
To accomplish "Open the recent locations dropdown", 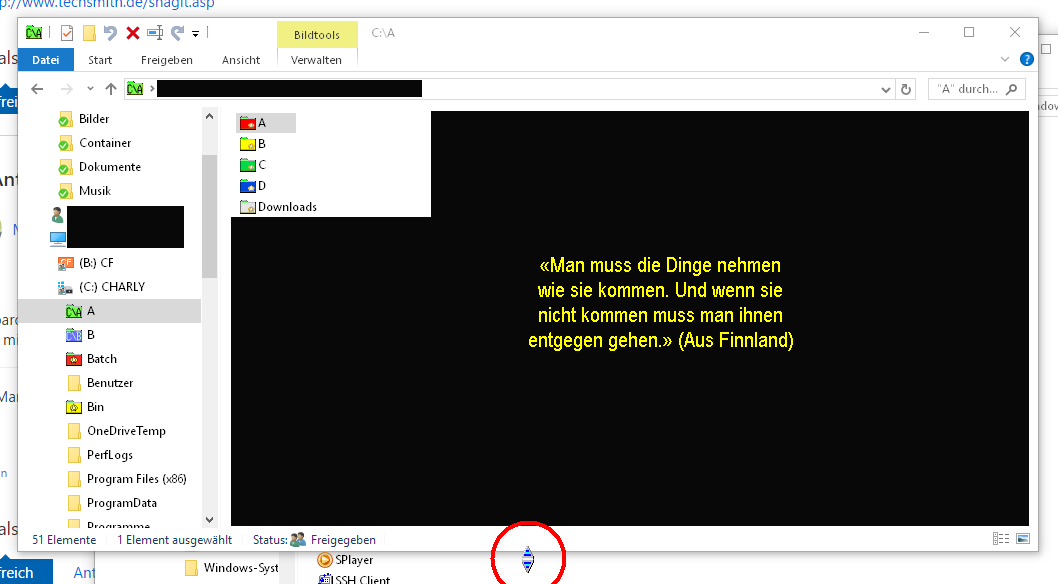I will 90,89.
